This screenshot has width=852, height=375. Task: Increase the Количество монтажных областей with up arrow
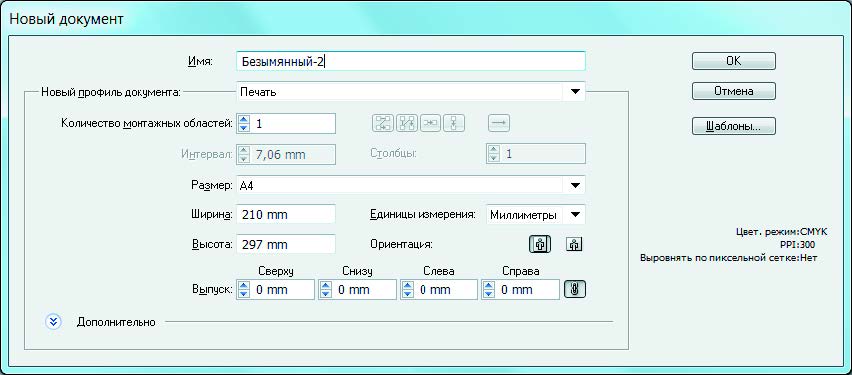pyautogui.click(x=244, y=119)
